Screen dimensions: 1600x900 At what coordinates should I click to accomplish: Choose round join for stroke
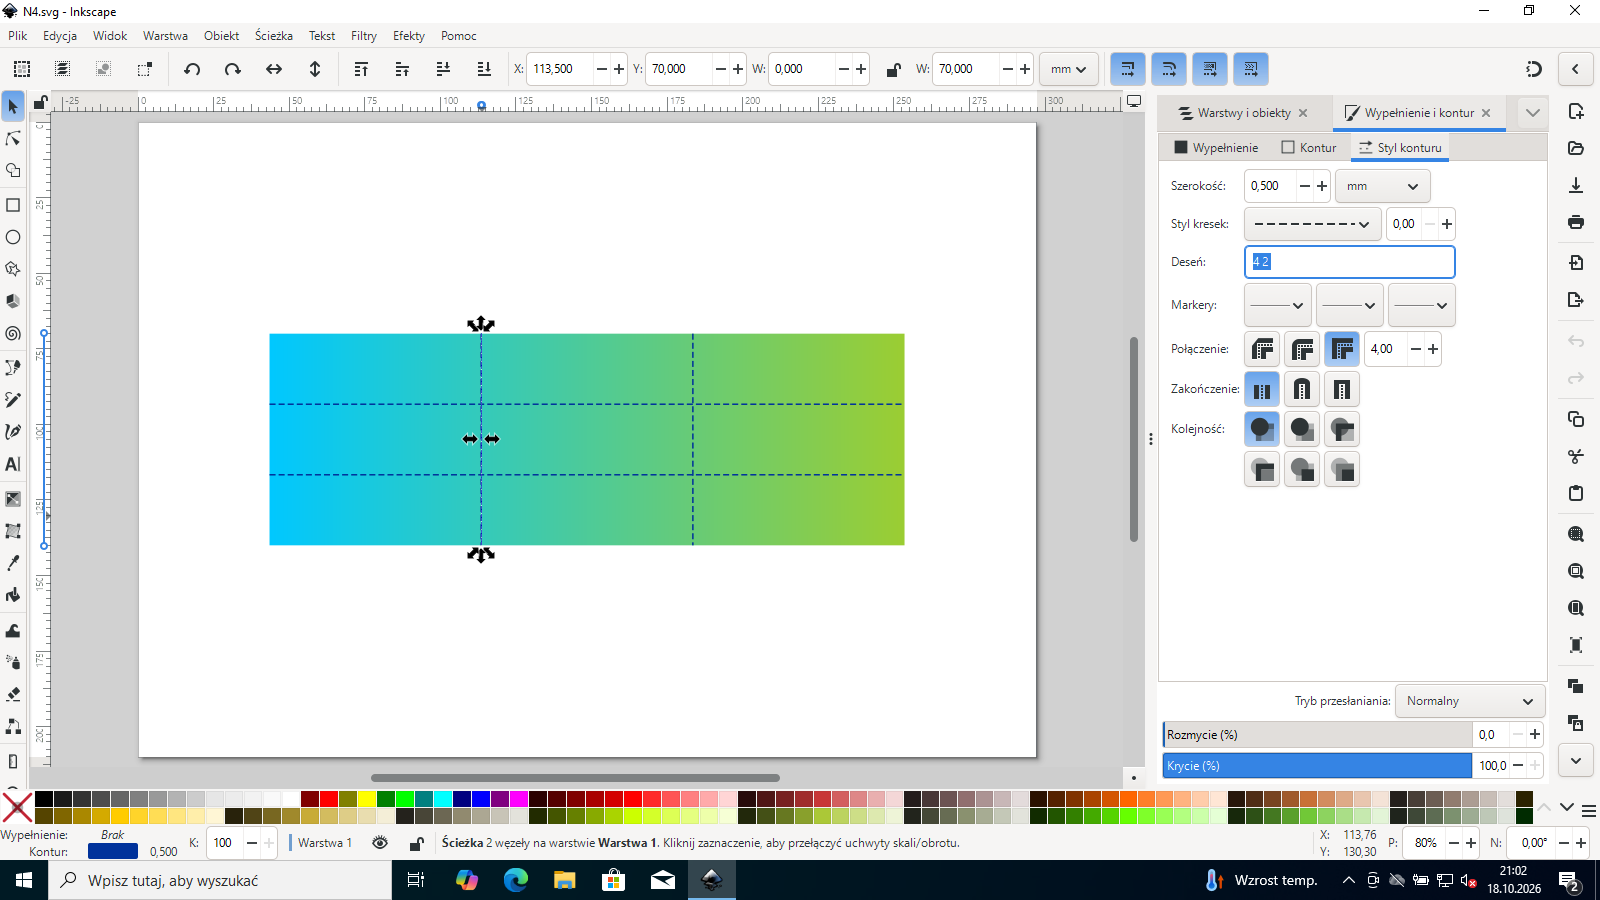1302,349
